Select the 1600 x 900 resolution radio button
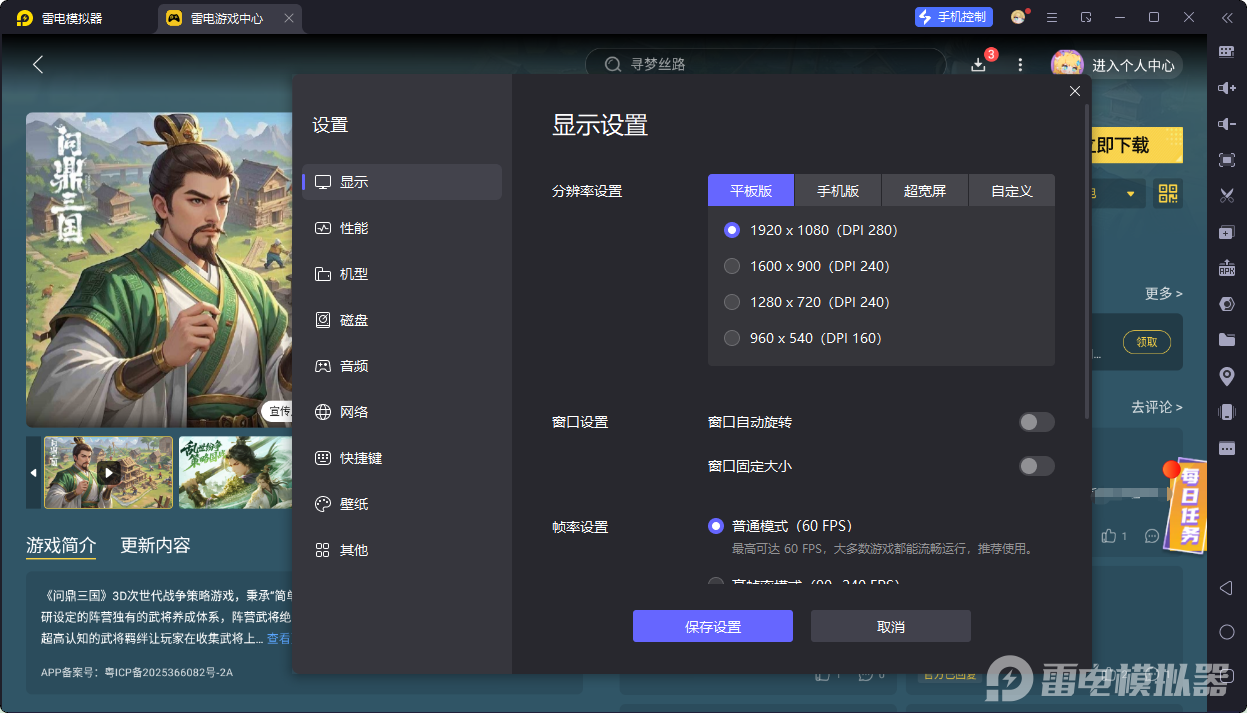1247x713 pixels. pos(731,265)
